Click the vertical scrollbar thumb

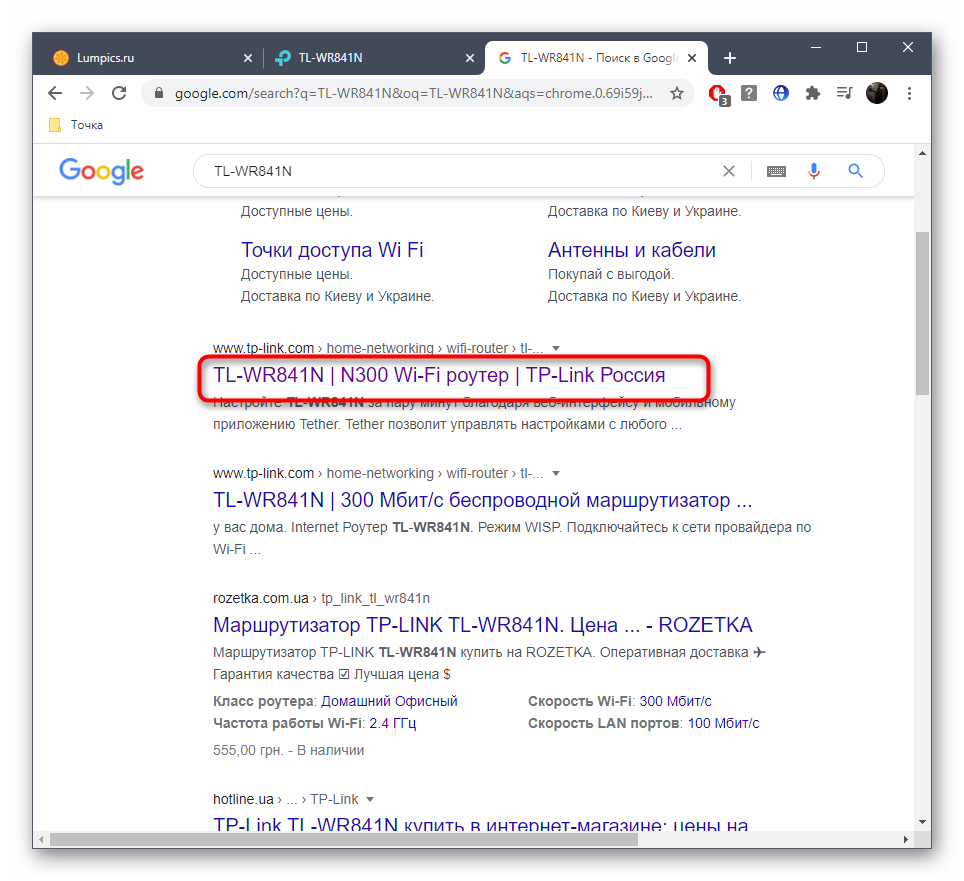[922, 313]
